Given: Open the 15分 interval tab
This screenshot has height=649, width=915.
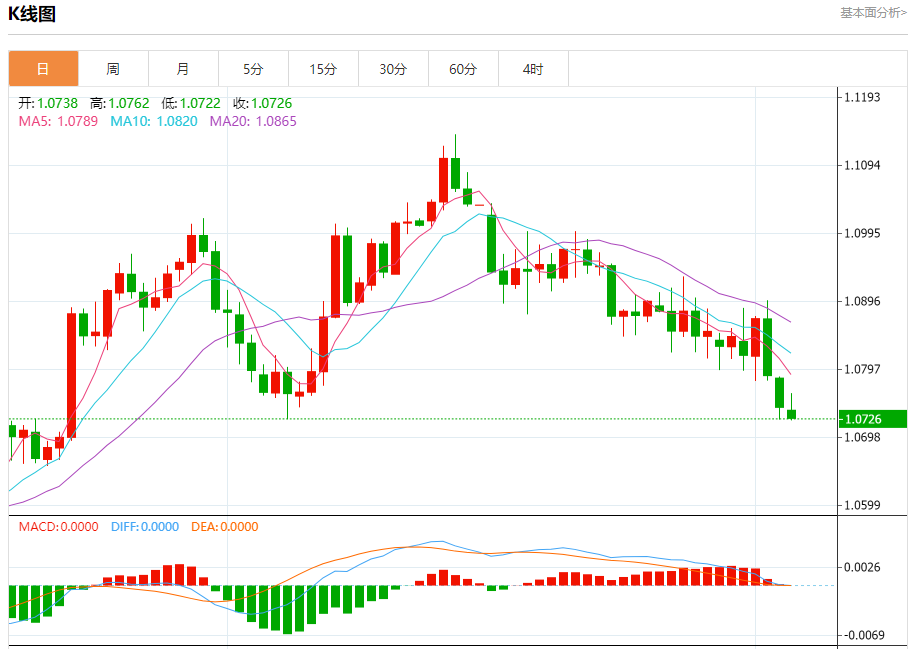Looking at the screenshot, I should [323, 69].
